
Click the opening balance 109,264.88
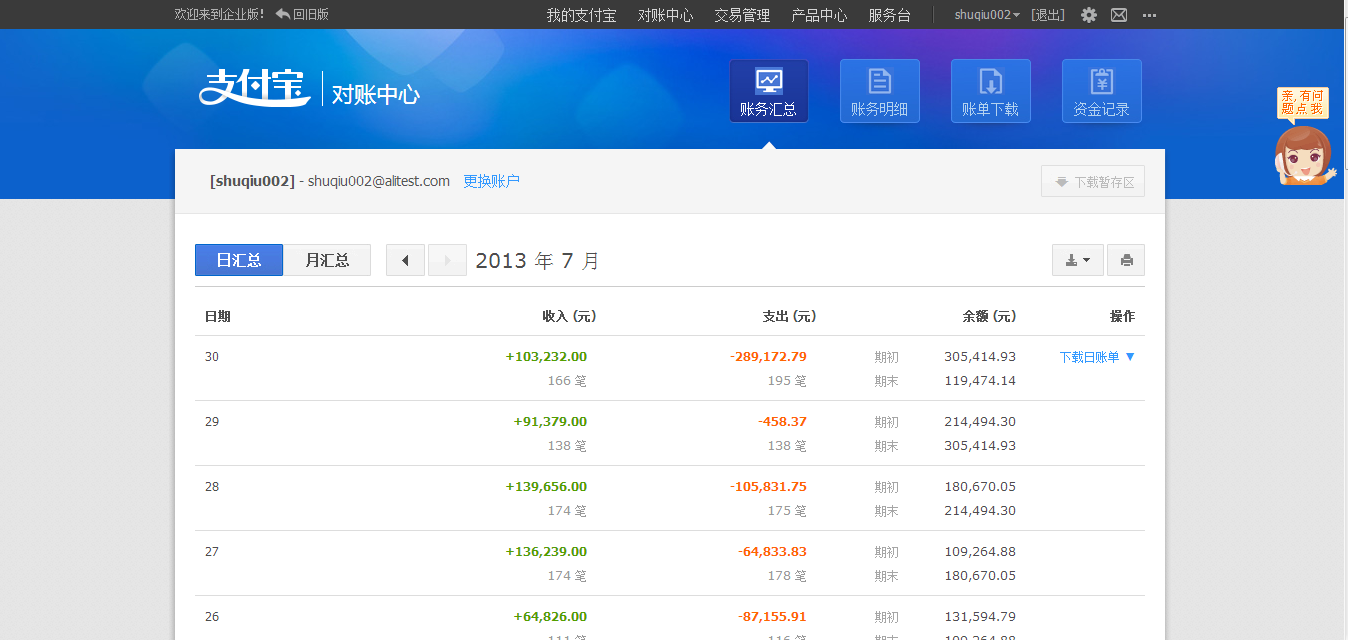click(x=980, y=552)
